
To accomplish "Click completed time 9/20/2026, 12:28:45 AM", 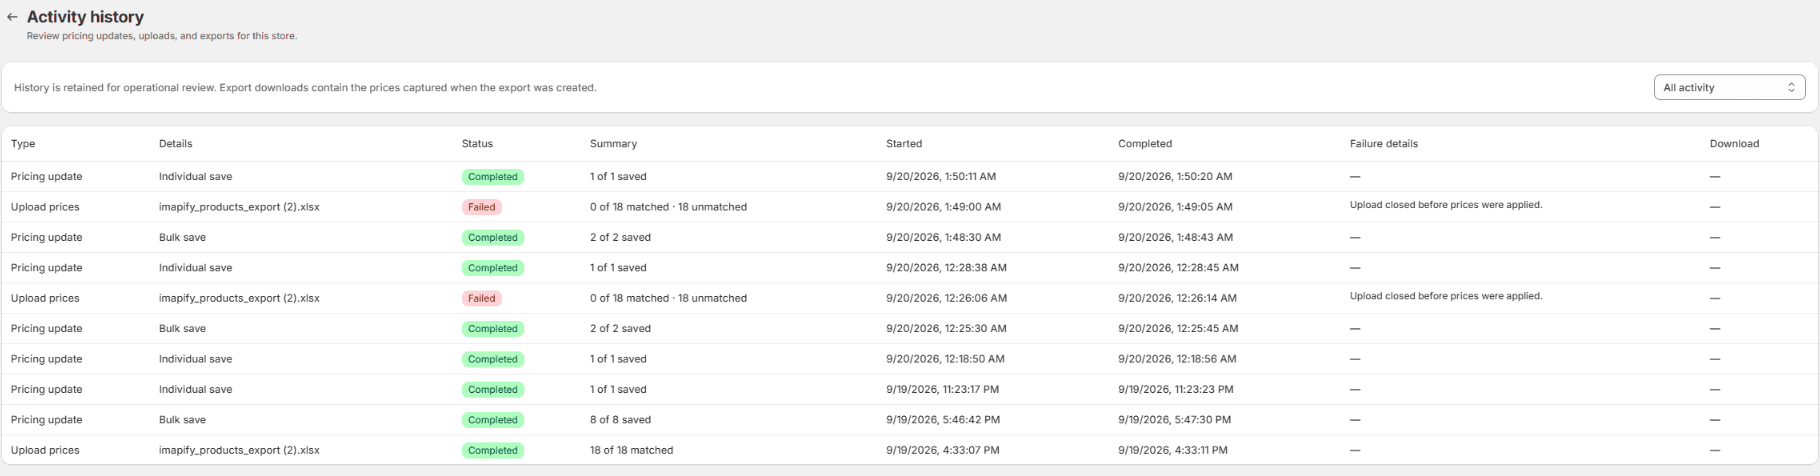I will [1178, 267].
